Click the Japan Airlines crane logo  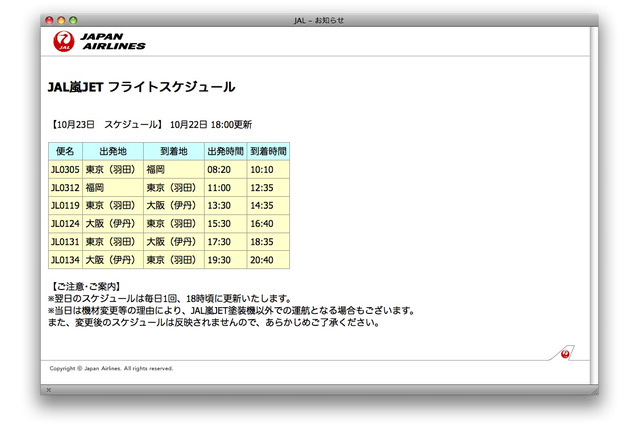(64, 41)
